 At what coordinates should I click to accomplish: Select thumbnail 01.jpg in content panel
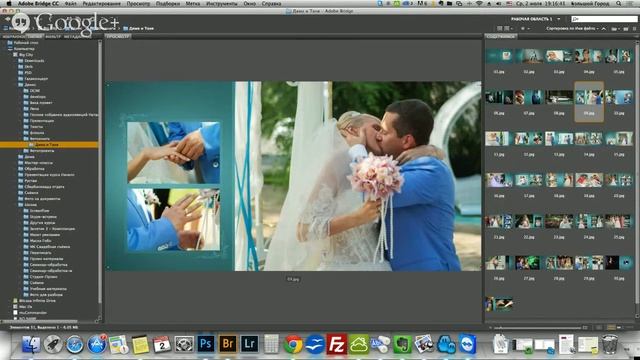pyautogui.click(x=499, y=56)
